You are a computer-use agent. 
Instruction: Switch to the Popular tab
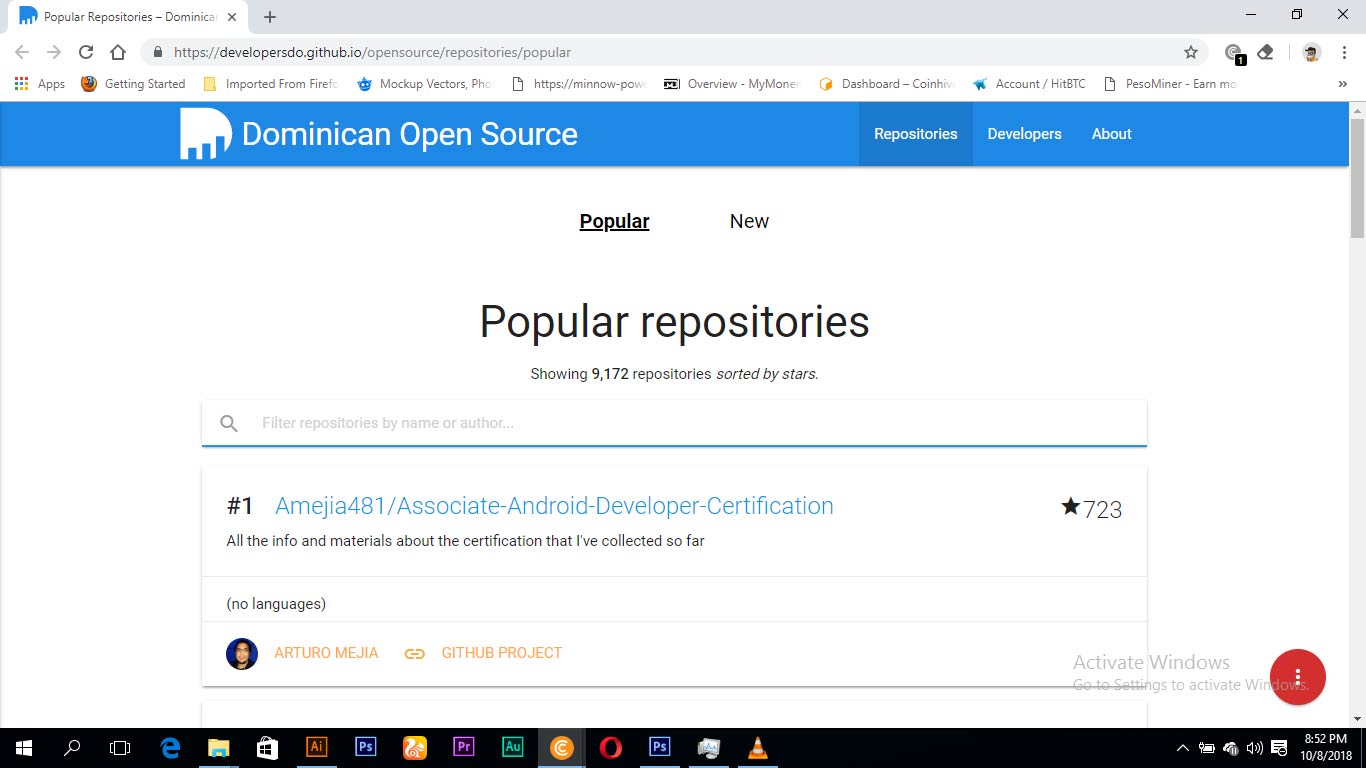[x=615, y=221]
